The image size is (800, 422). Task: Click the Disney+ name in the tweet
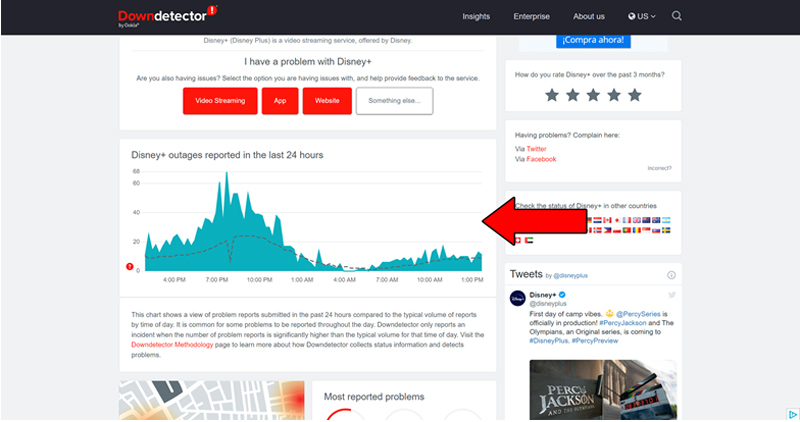click(x=542, y=295)
